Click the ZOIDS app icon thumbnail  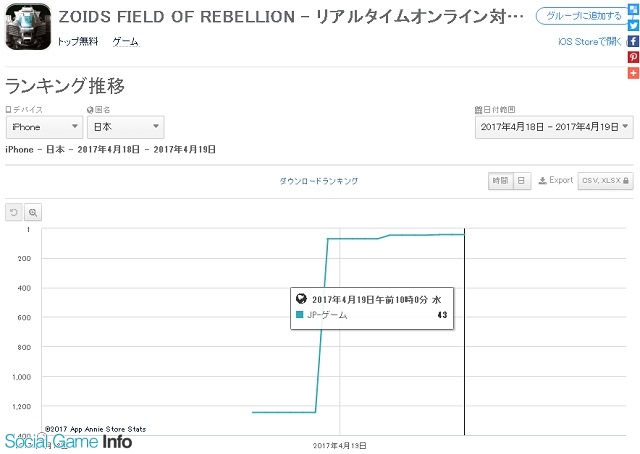[x=28, y=26]
